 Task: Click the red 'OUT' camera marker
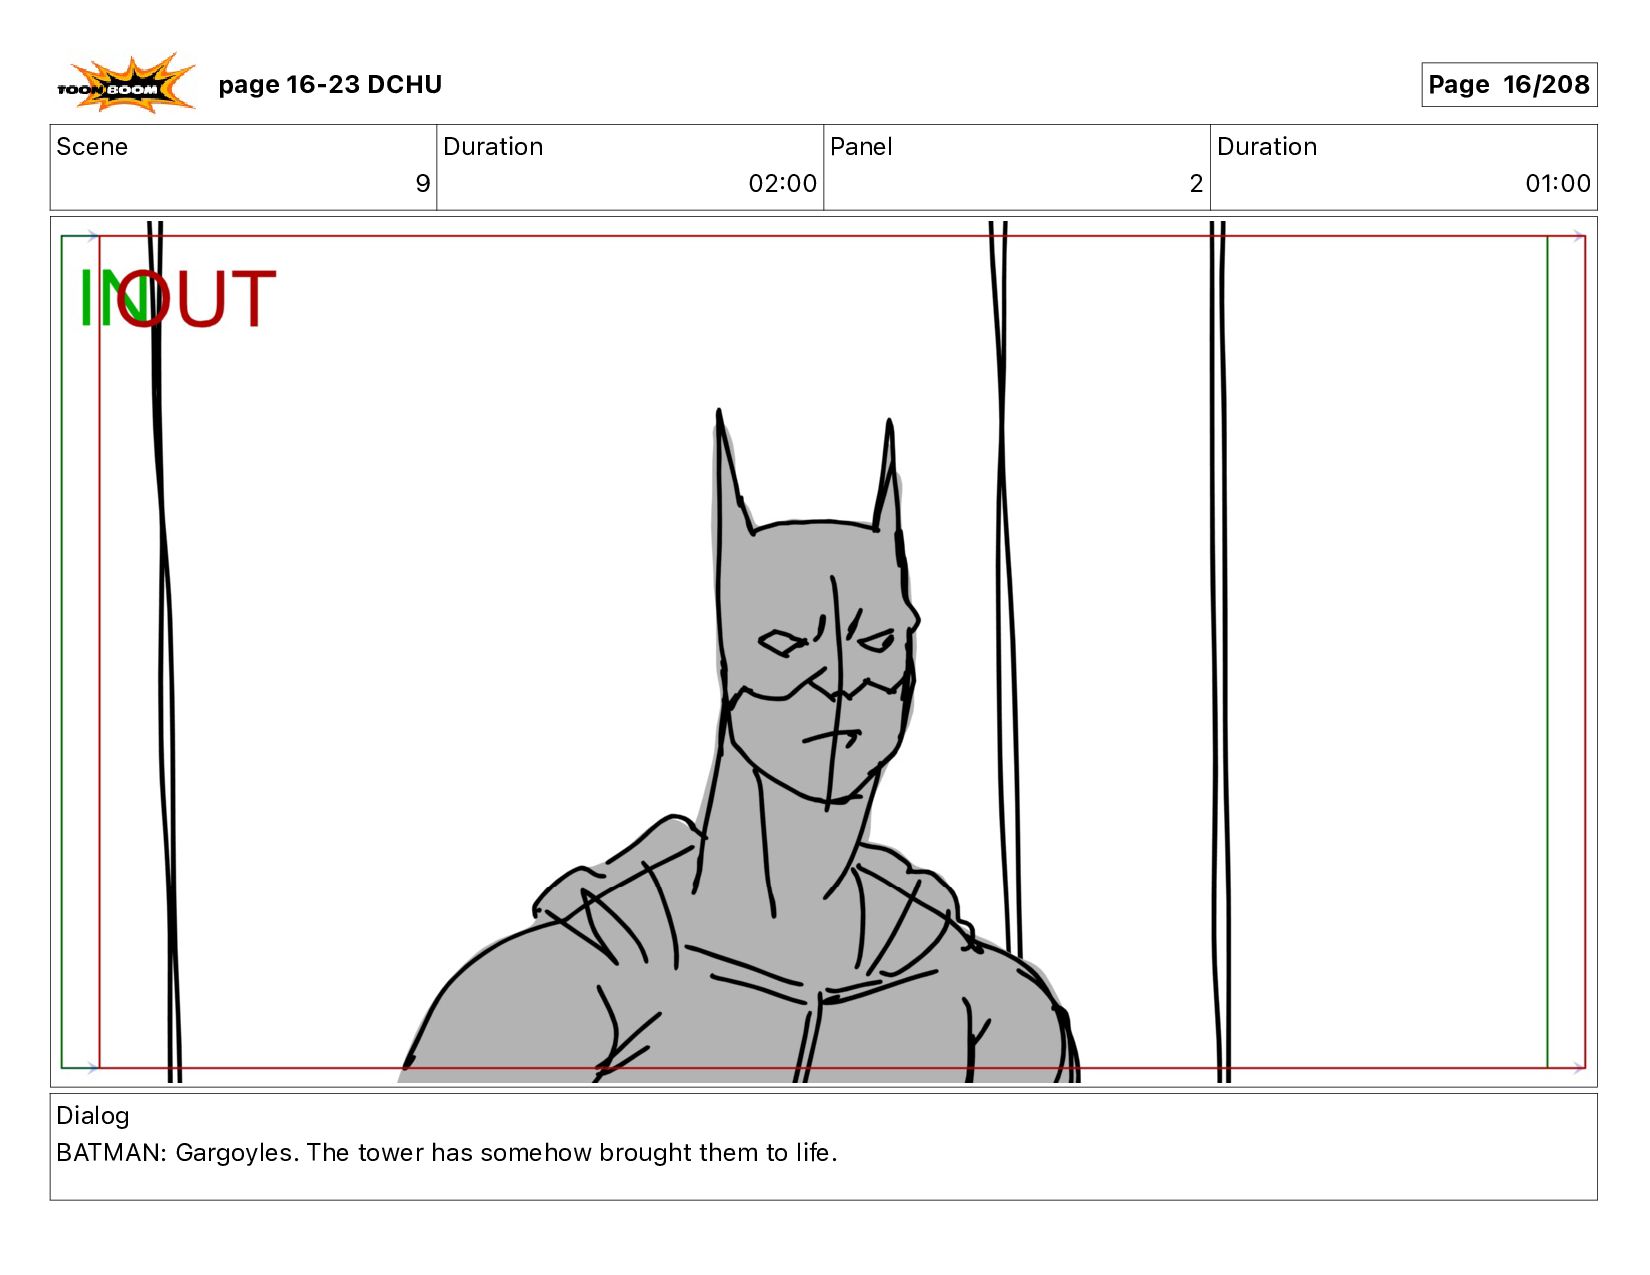(x=196, y=298)
